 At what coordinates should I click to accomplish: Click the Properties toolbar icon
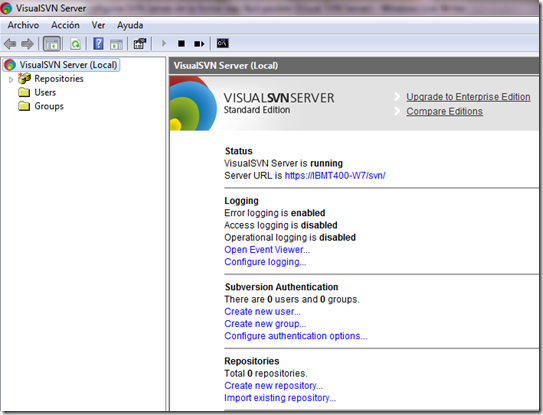pyautogui.click(x=140, y=44)
